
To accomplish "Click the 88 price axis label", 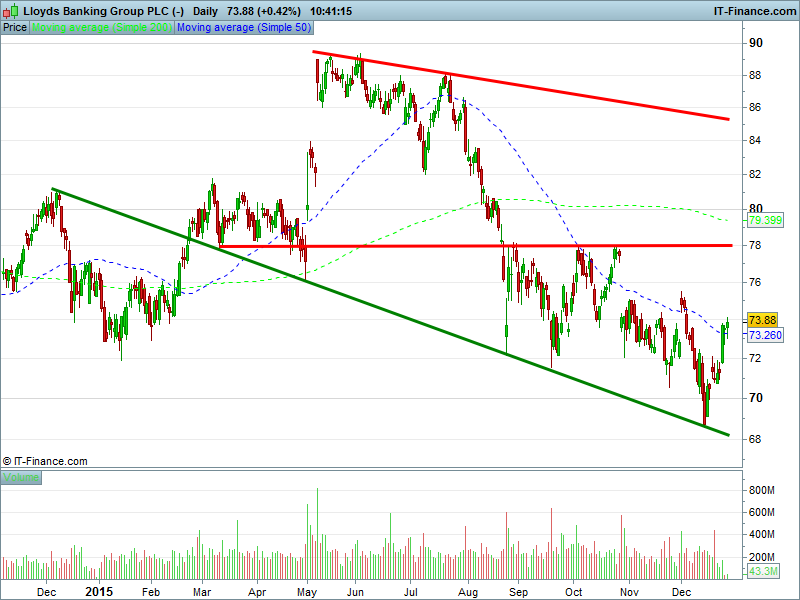I will pos(755,76).
